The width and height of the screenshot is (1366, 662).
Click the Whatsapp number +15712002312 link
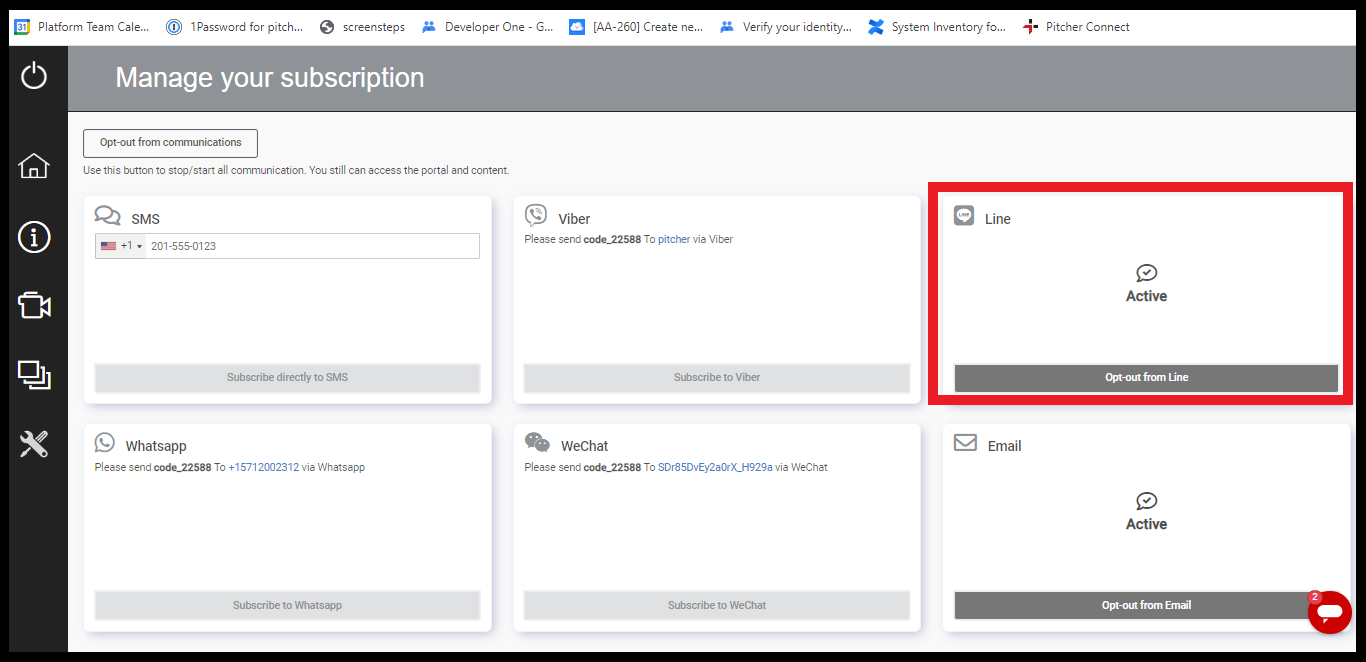coord(263,468)
